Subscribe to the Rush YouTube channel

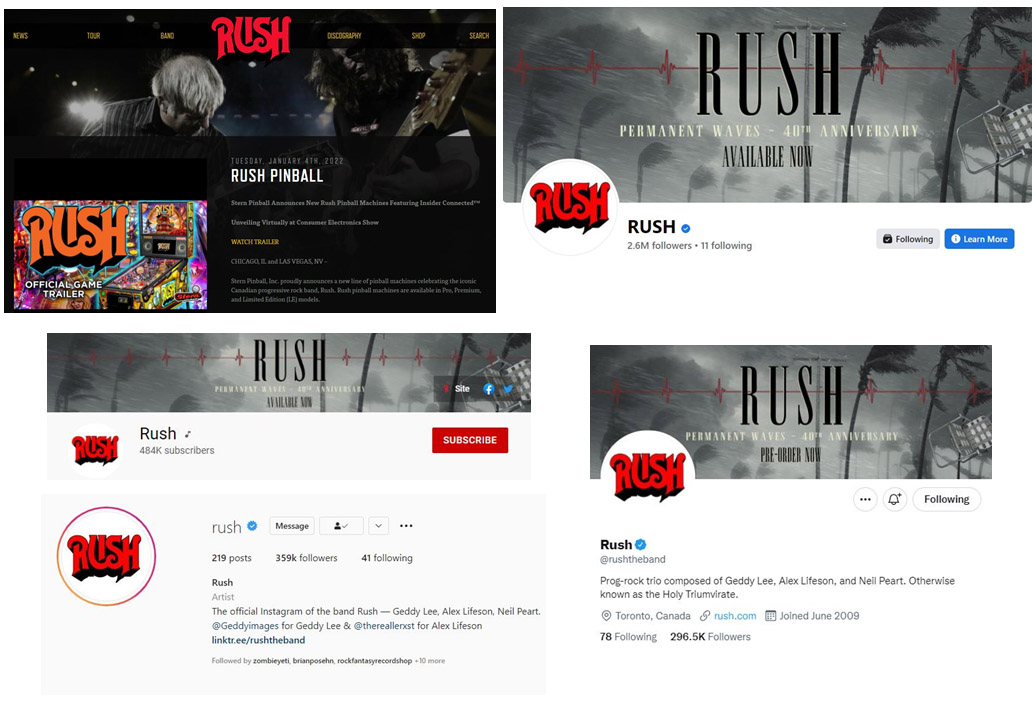click(470, 440)
